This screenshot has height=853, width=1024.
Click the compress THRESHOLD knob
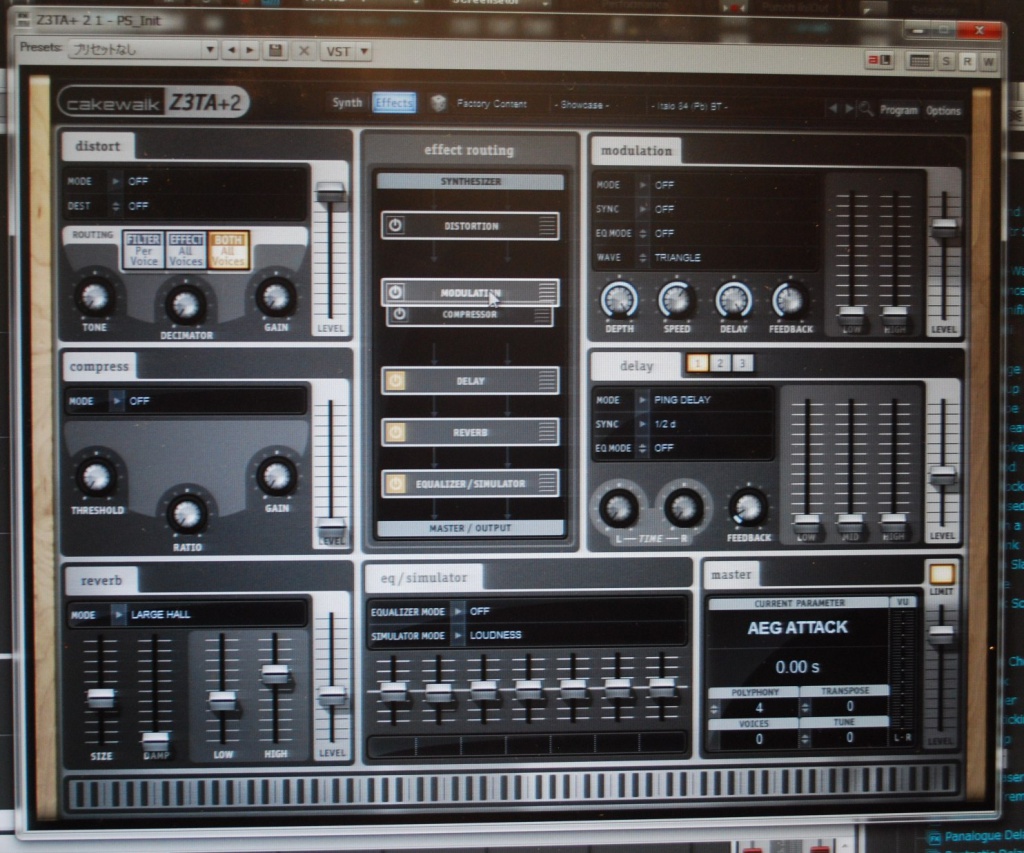97,476
